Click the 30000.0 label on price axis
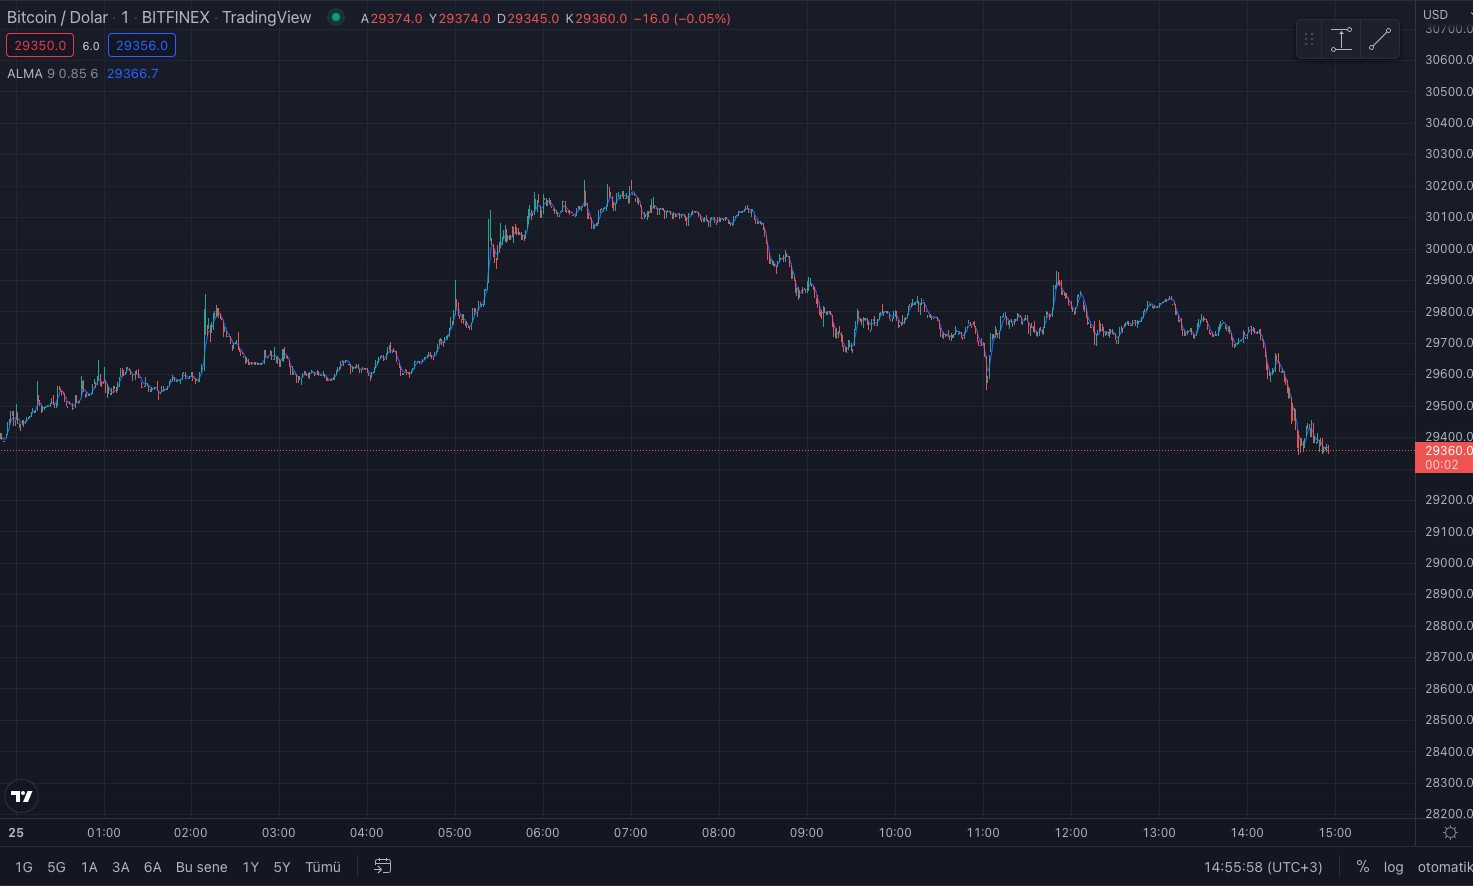 coord(1448,248)
